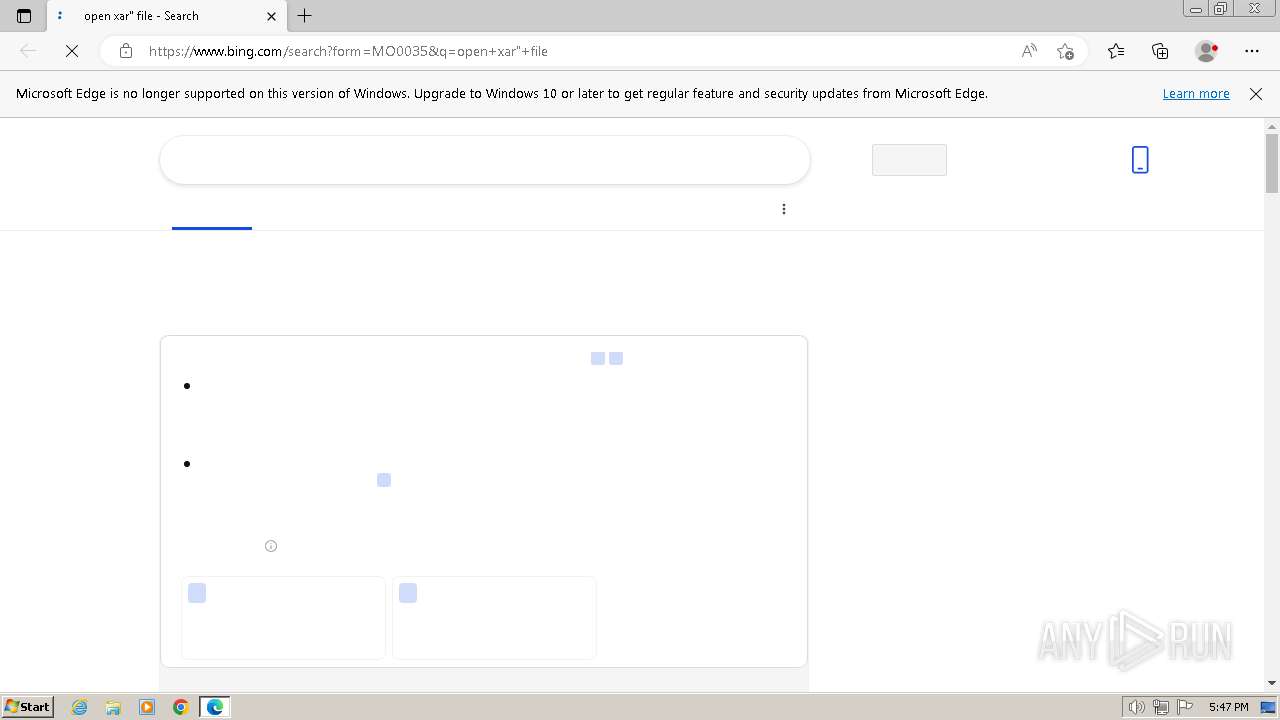
Task: Open the Favorites list
Action: coord(1116,51)
